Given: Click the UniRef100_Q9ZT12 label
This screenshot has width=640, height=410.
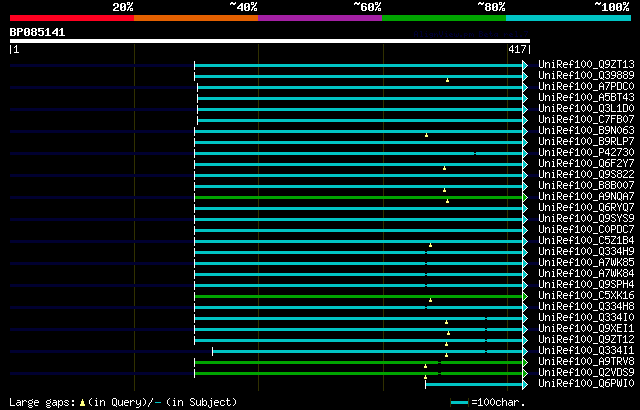Looking at the screenshot, I should (x=586, y=340).
